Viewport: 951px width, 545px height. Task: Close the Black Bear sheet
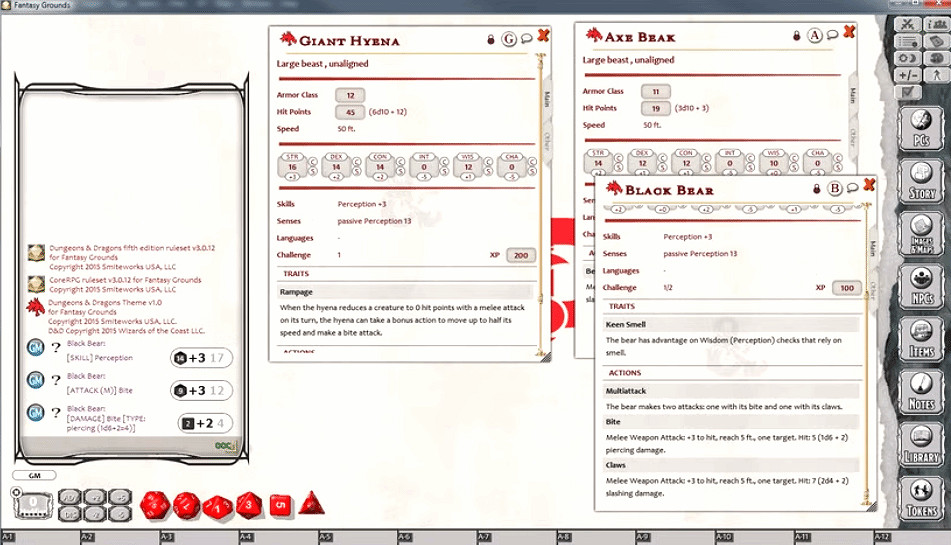(x=869, y=184)
